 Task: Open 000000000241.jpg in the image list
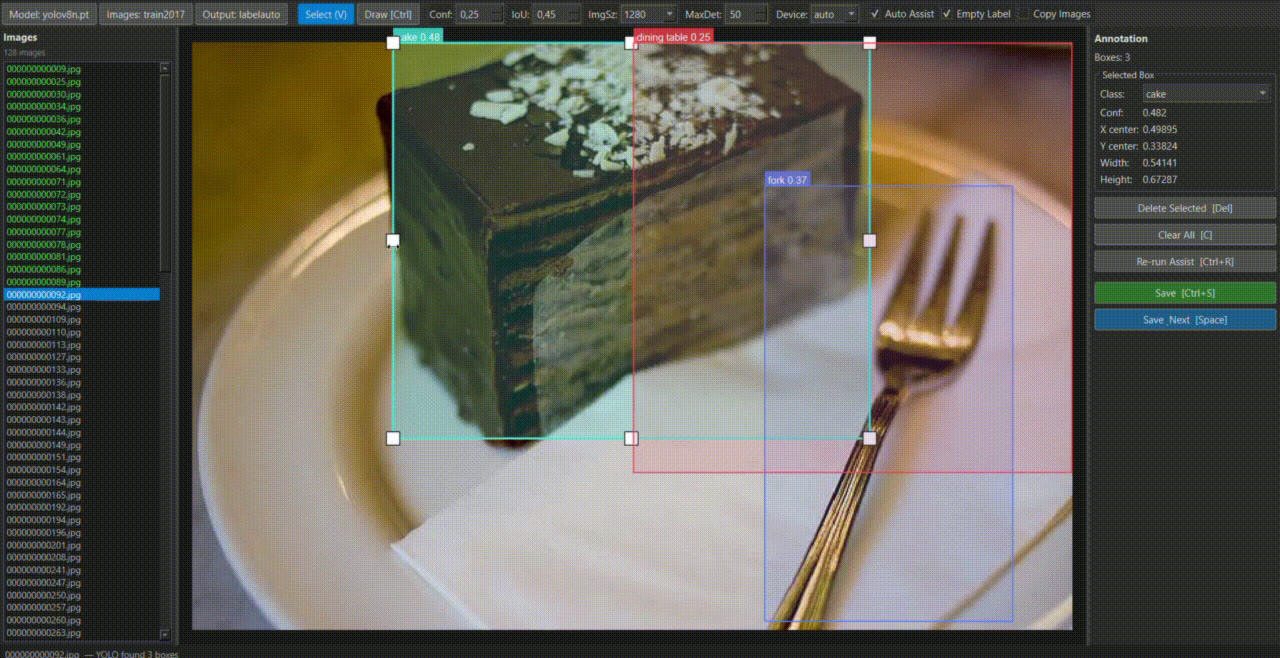click(x=82, y=570)
